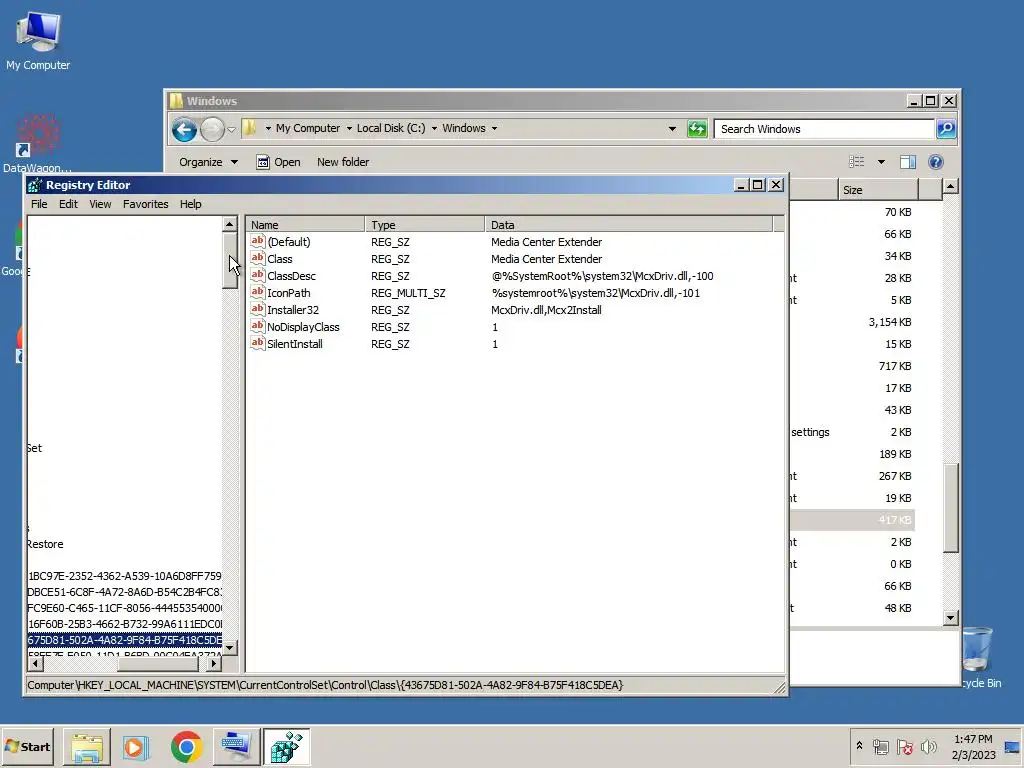Click the Registry Editor taskbar button

pos(286,747)
